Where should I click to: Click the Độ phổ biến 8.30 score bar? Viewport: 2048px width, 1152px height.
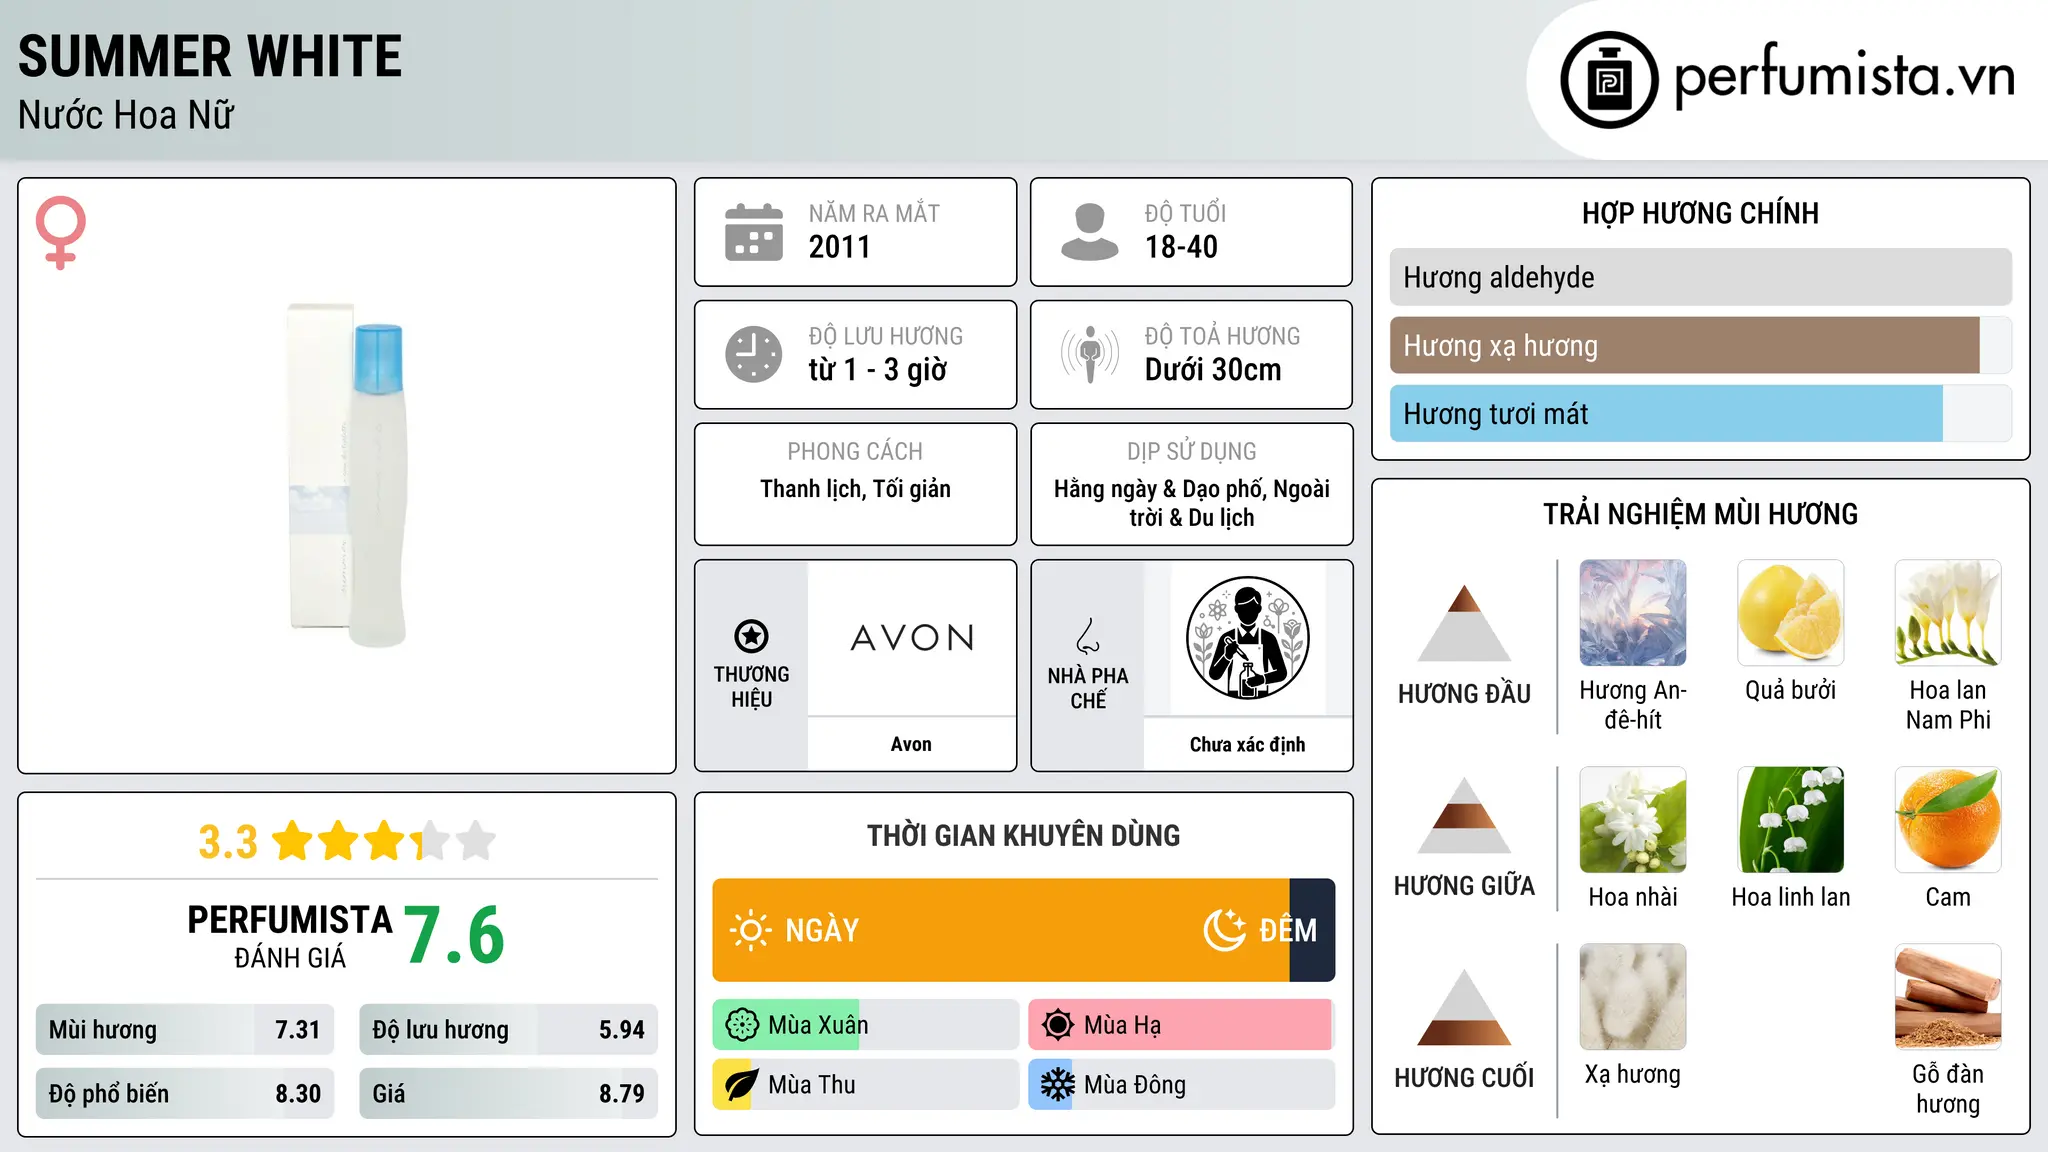pyautogui.click(x=185, y=1093)
